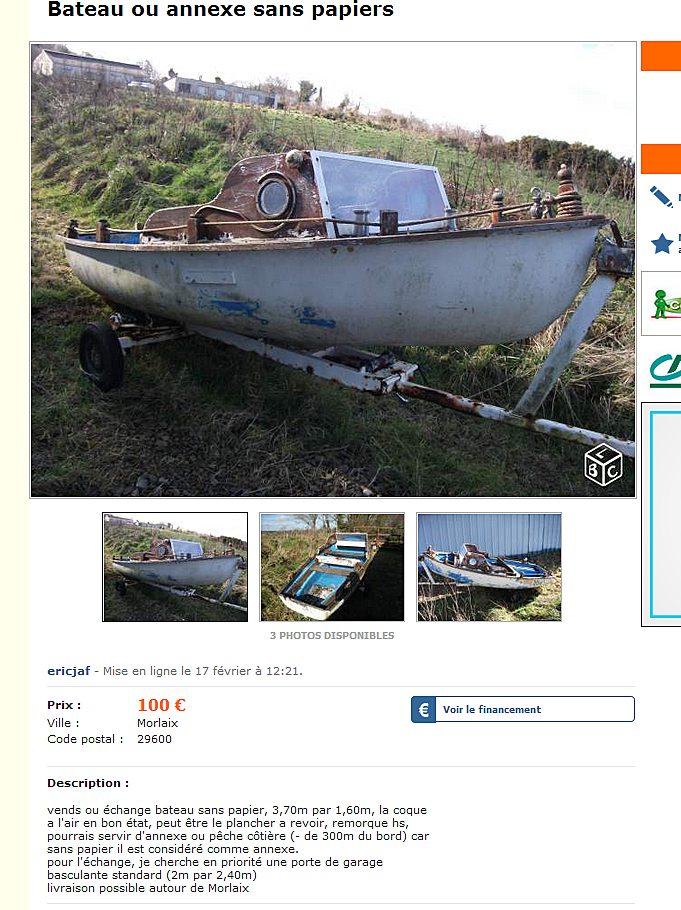Open the third thumbnail near blue wall
The image size is (681, 910).
(489, 567)
